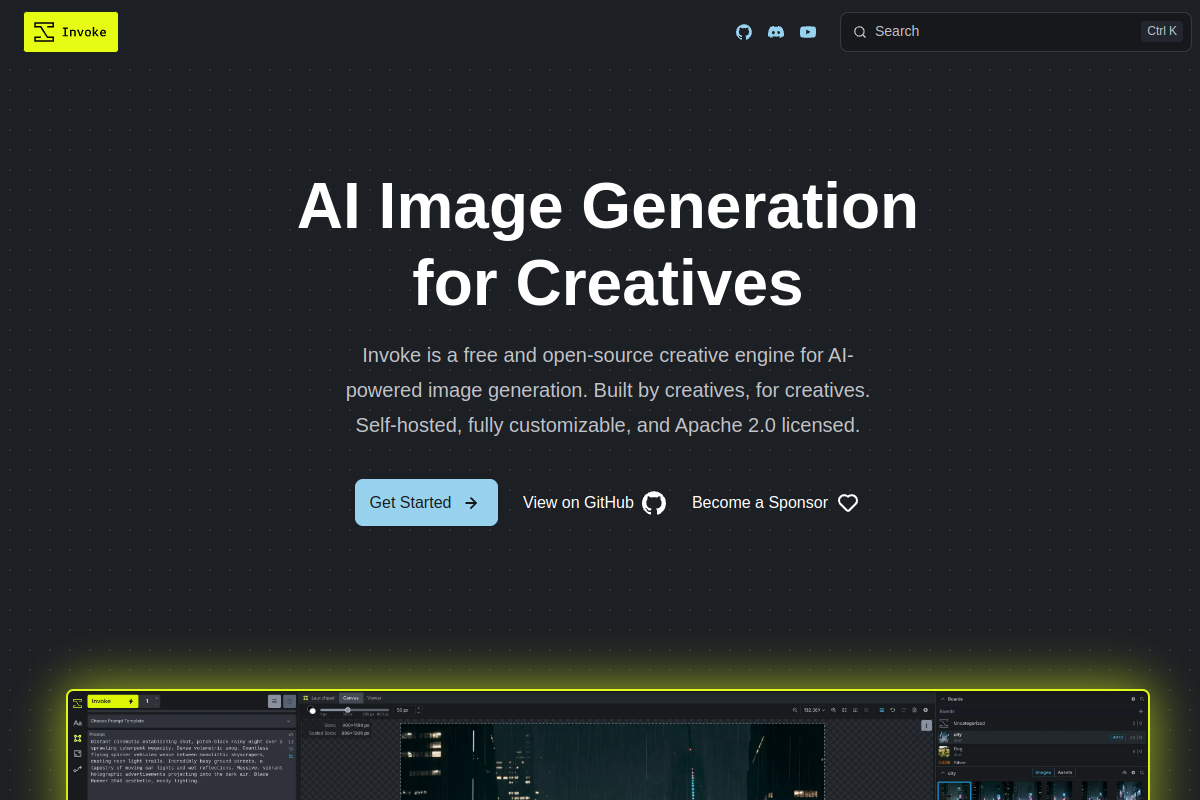The width and height of the screenshot is (1200, 800).
Task: Click the redo arrow in canvas toolbar
Action: 903,710
